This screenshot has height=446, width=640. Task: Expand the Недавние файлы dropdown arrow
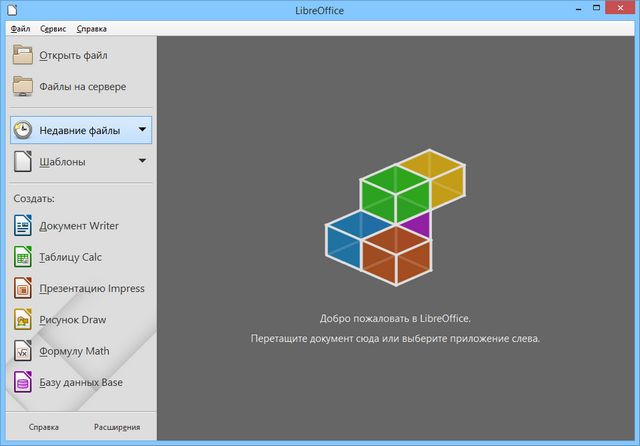143,130
